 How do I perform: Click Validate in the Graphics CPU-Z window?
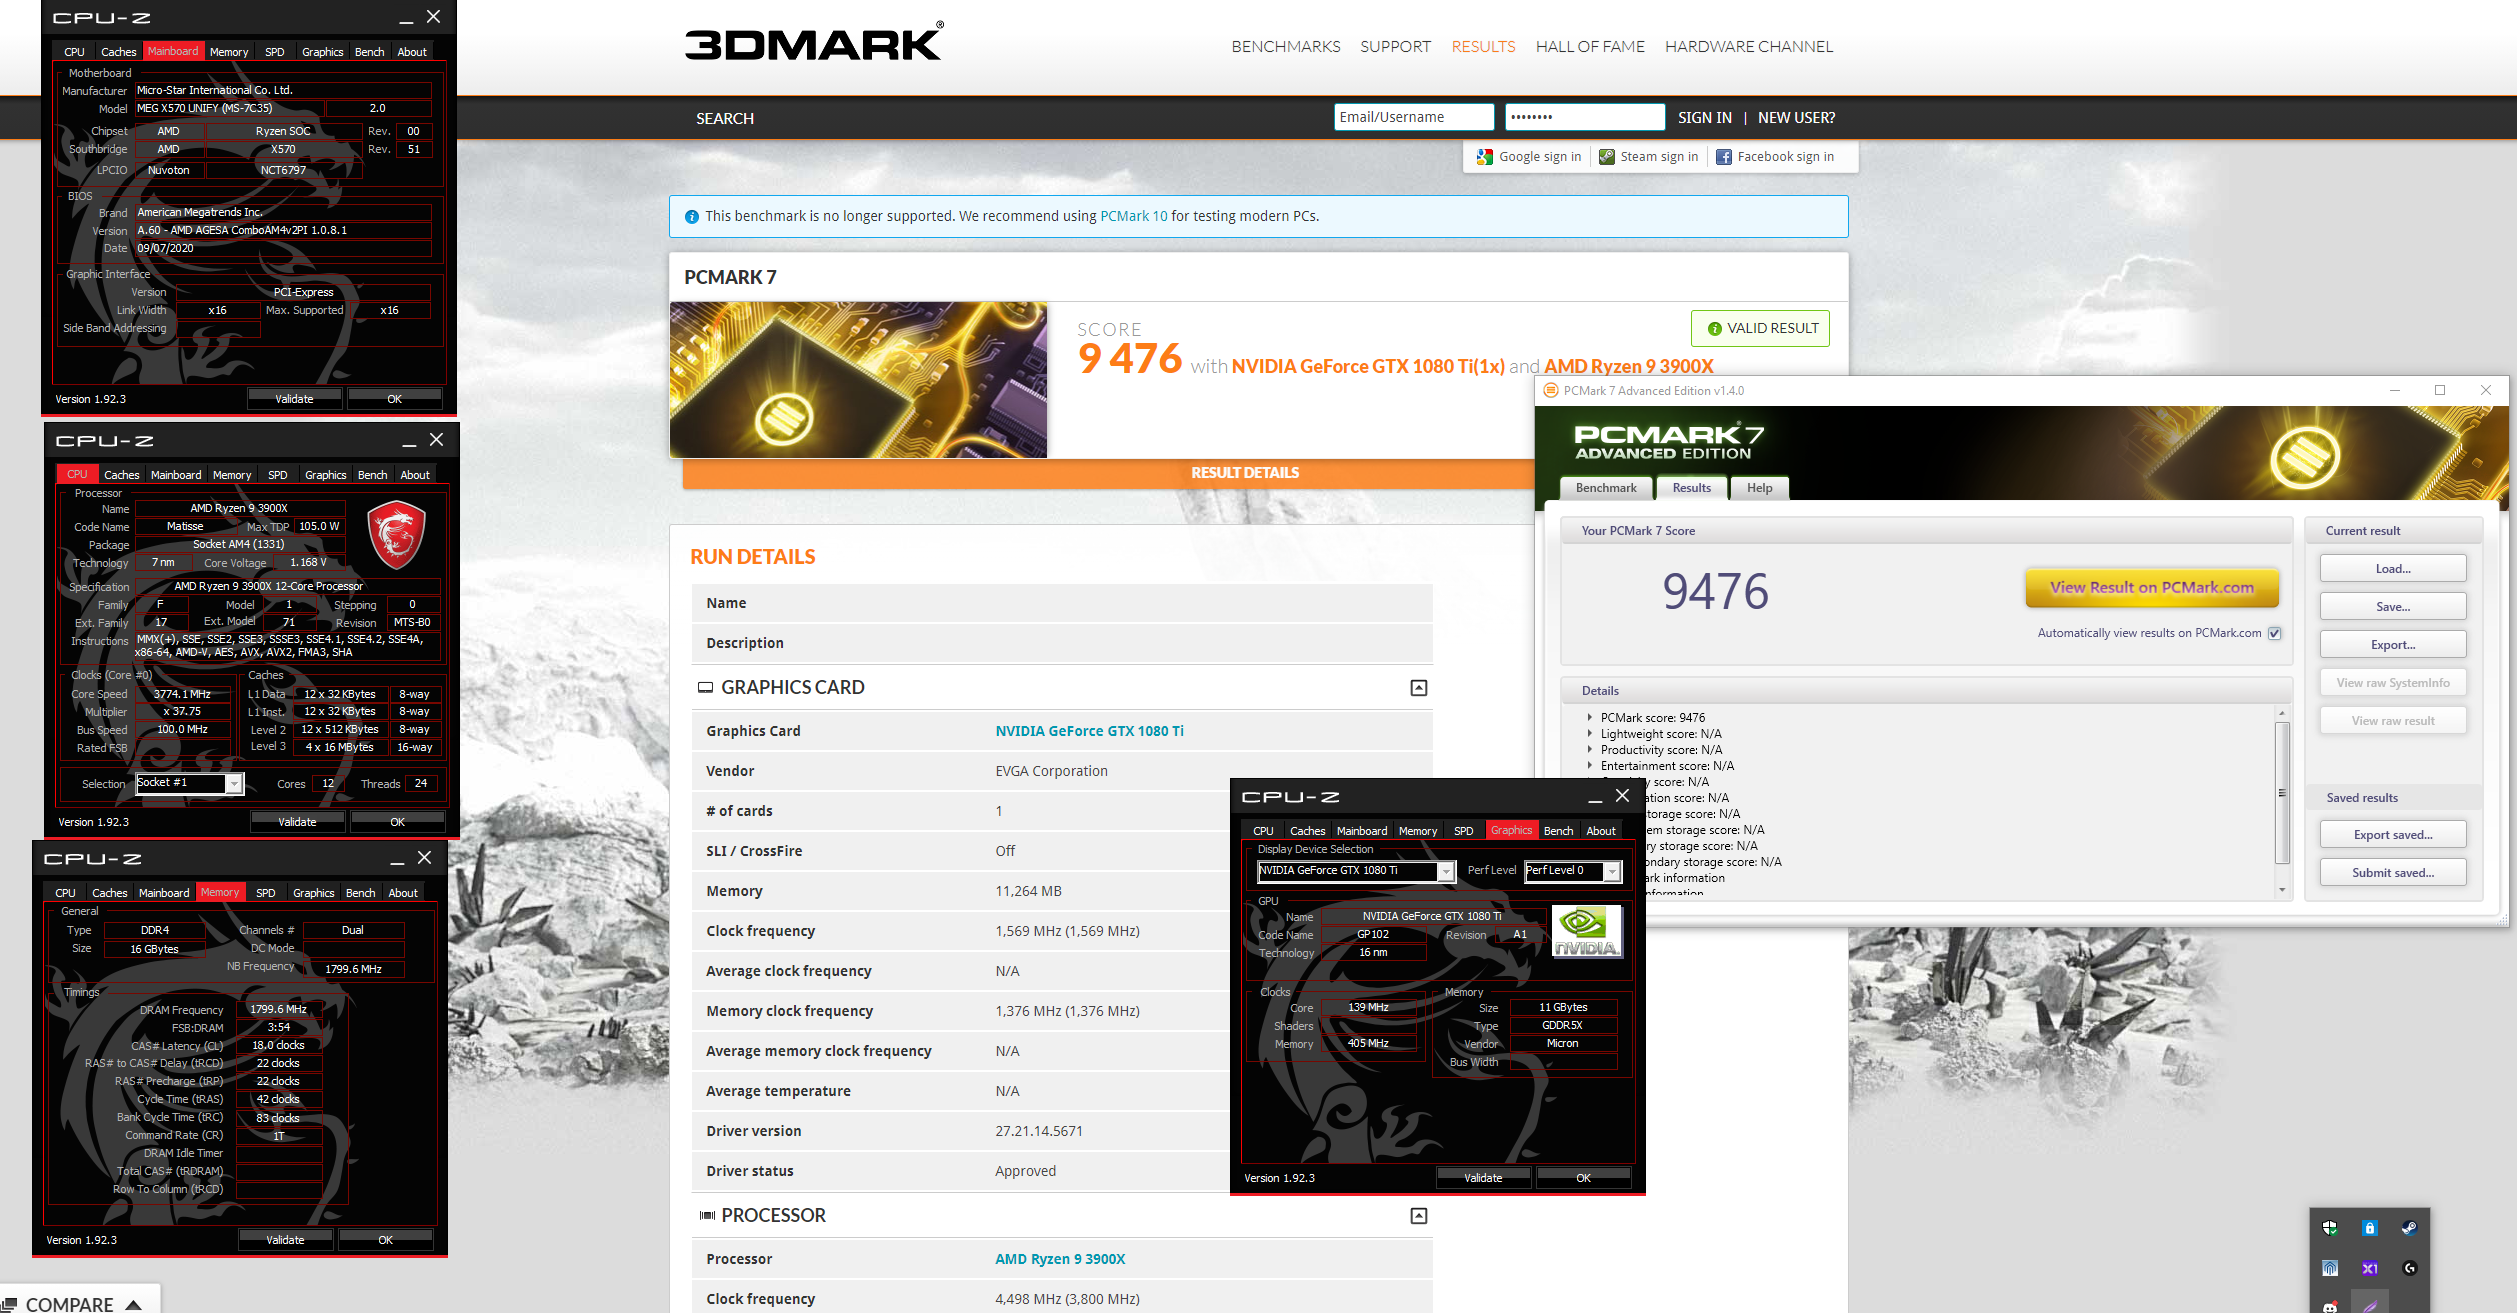pyautogui.click(x=1483, y=1178)
